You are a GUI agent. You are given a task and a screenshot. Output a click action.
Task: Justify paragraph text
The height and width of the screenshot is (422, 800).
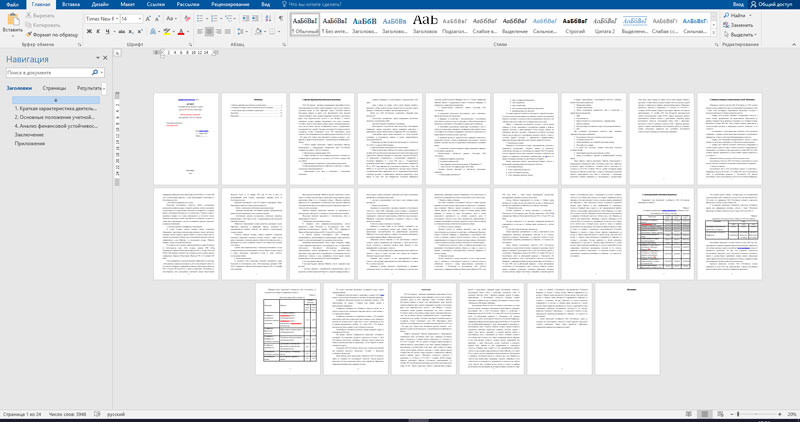(228, 32)
